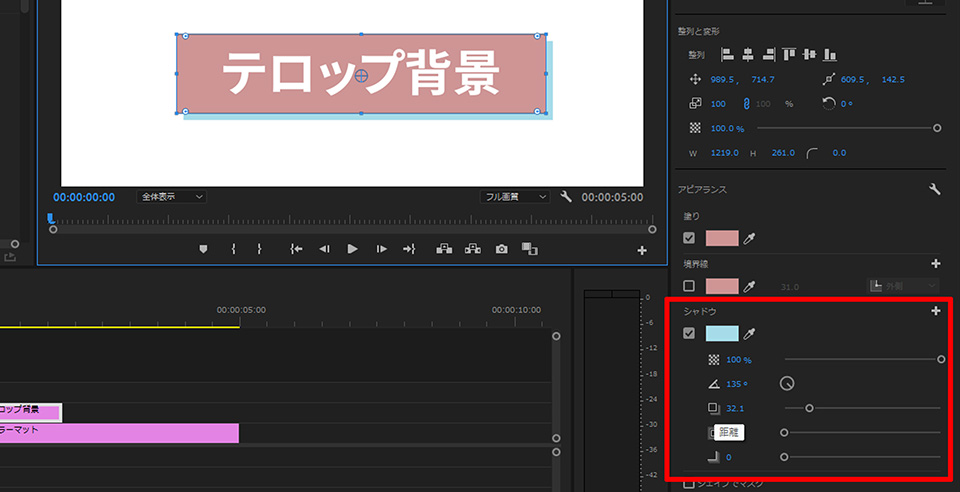Click the shadow angle dial
This screenshot has height=492, width=960.
point(787,384)
